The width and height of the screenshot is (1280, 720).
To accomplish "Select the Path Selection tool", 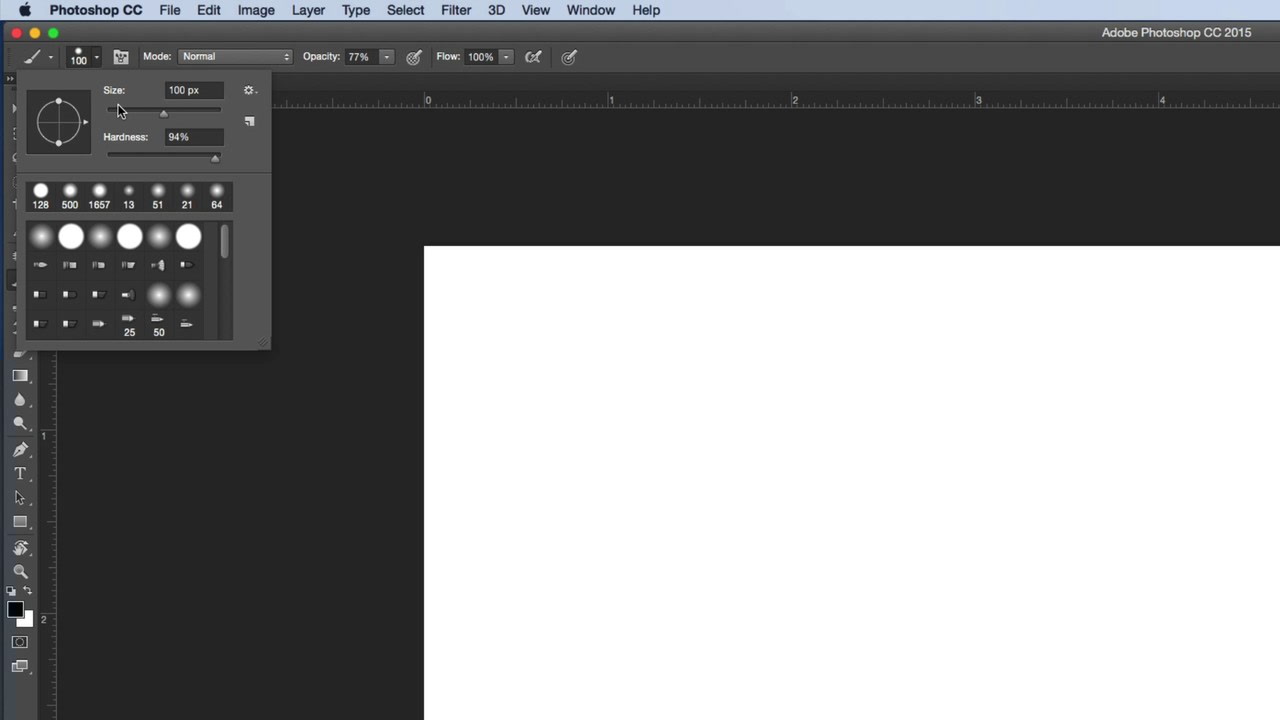I will (20, 497).
